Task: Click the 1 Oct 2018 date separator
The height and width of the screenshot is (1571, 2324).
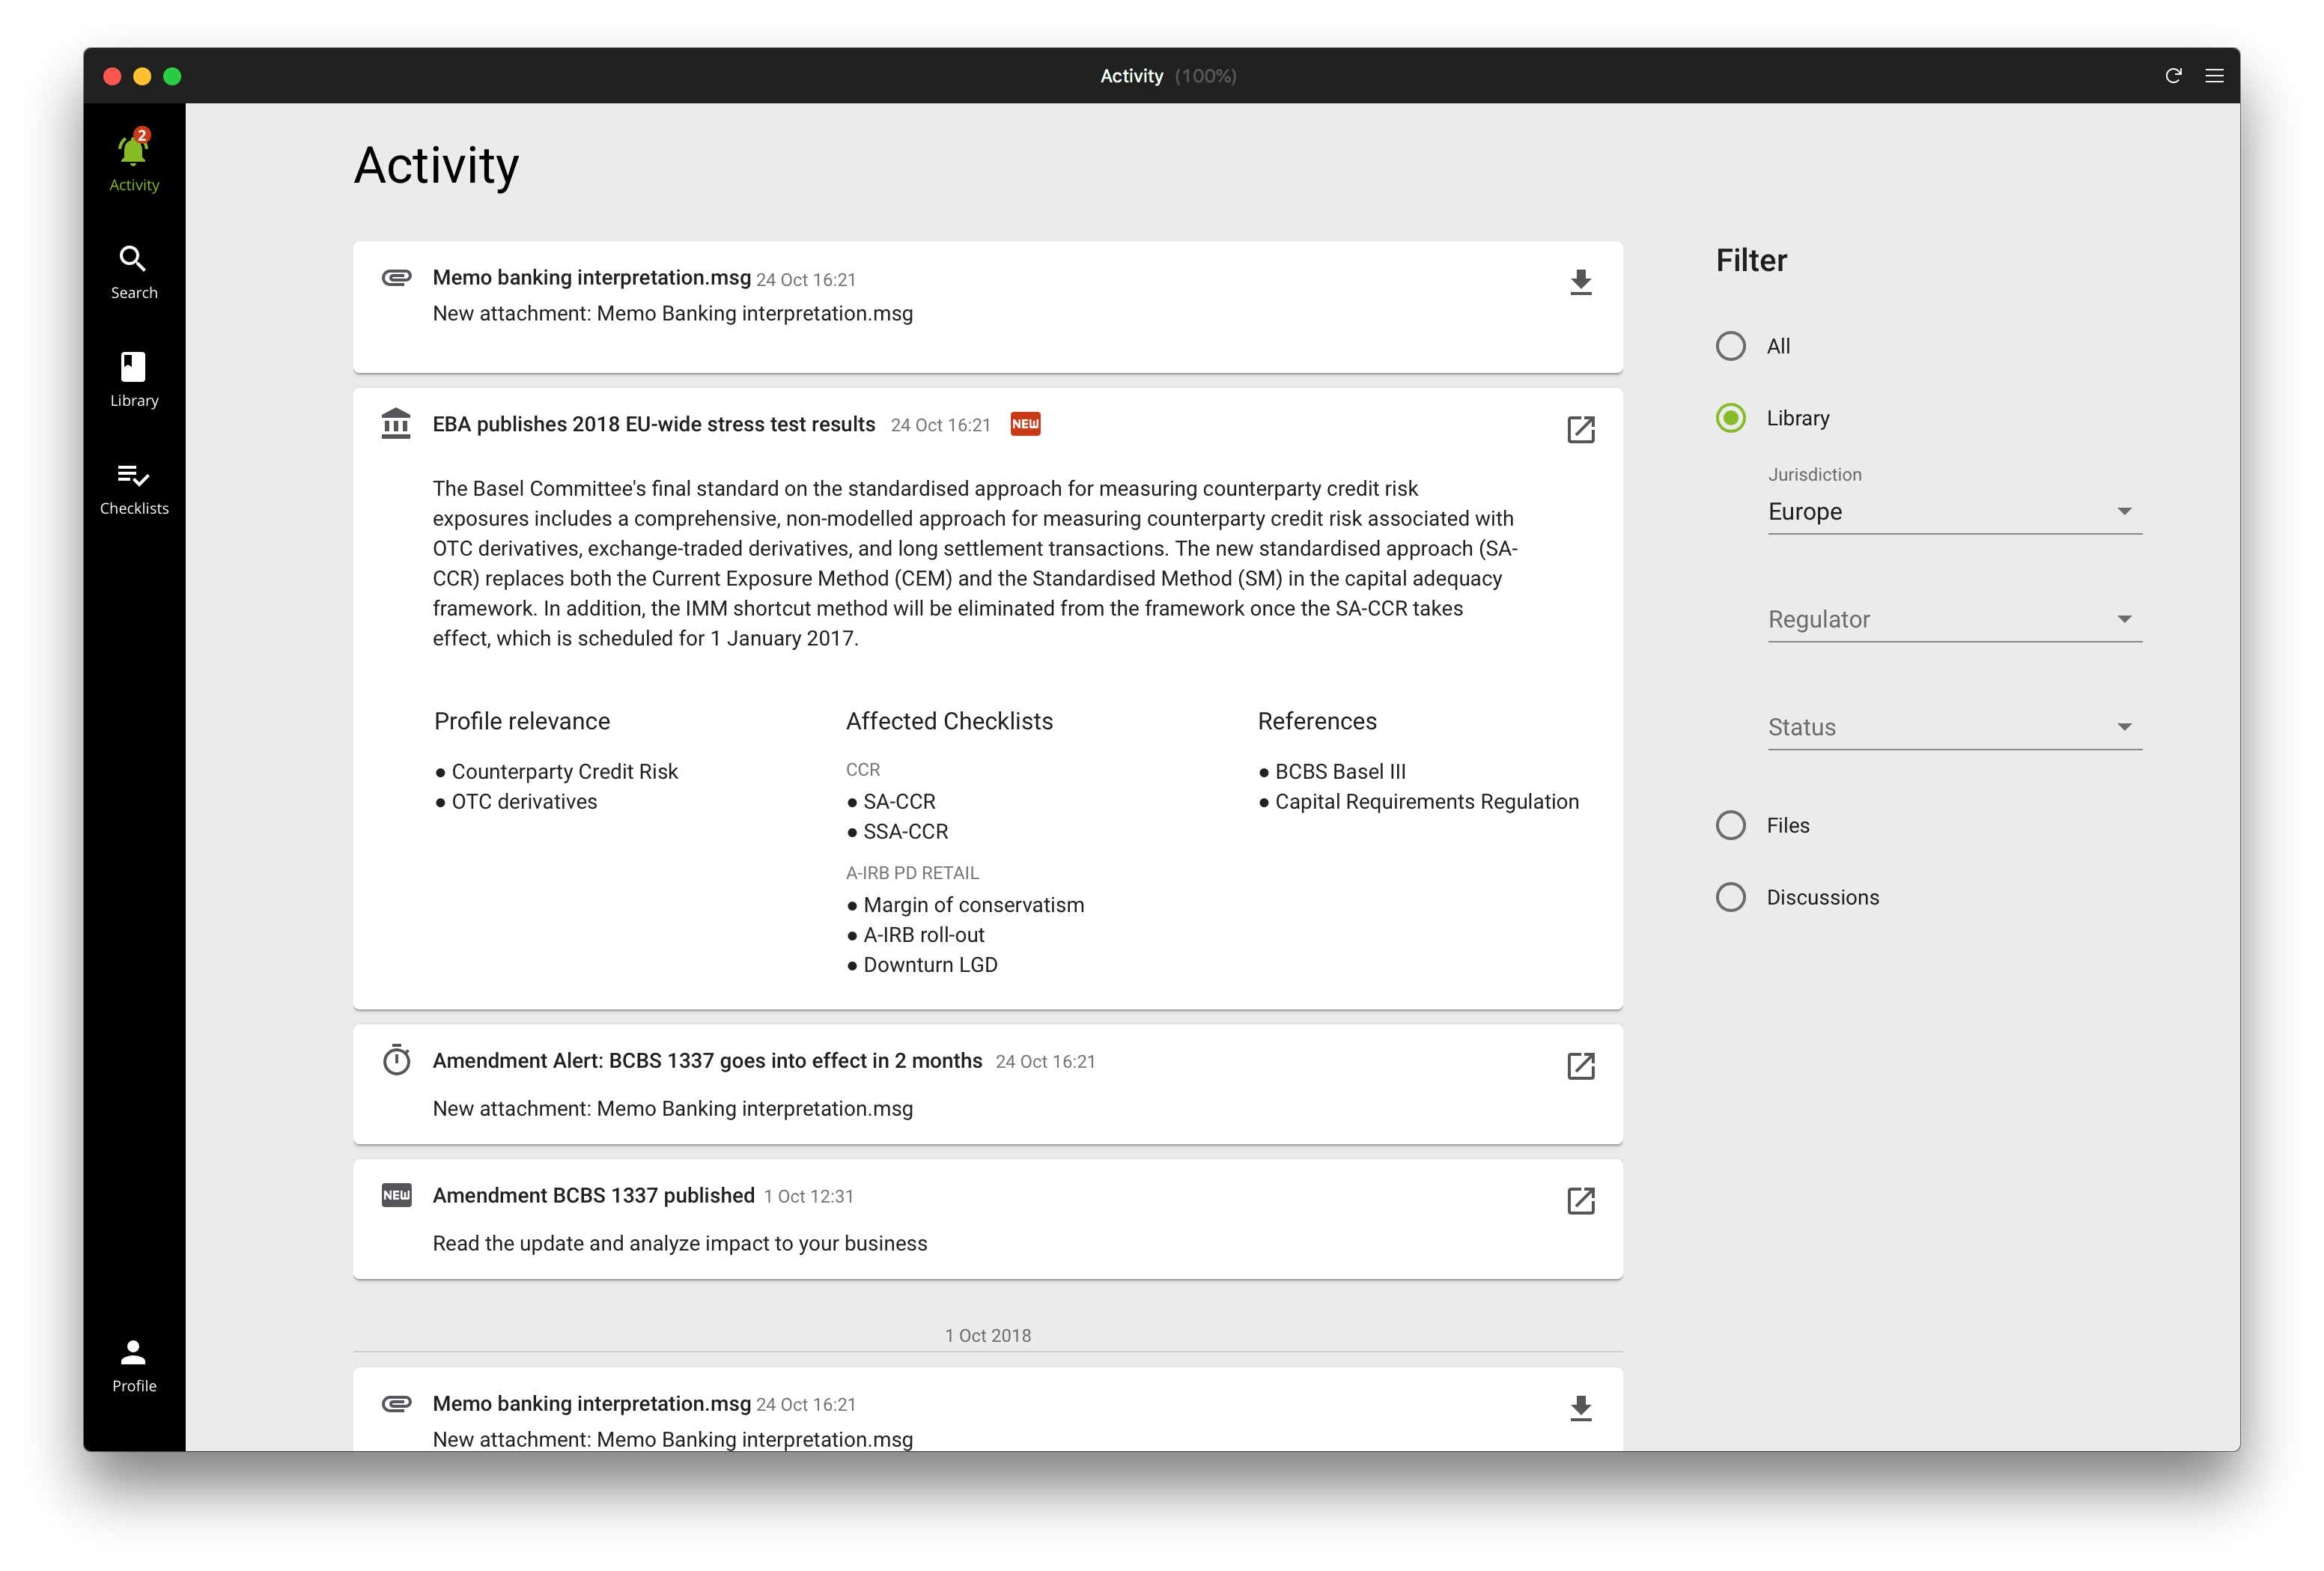Action: click(x=987, y=1336)
